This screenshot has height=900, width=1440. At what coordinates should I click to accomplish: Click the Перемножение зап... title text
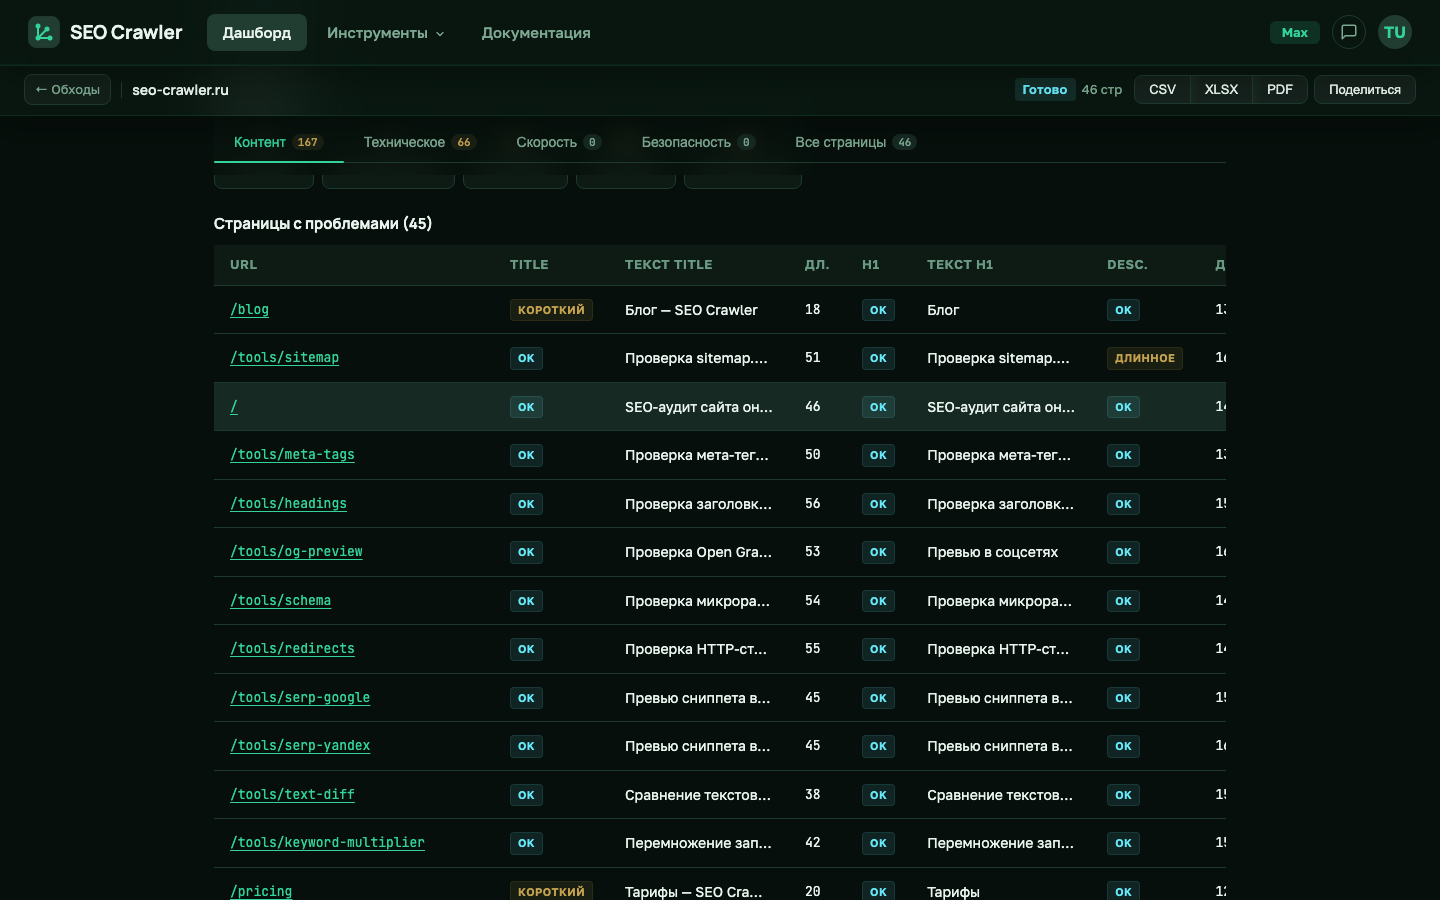pyautogui.click(x=698, y=843)
